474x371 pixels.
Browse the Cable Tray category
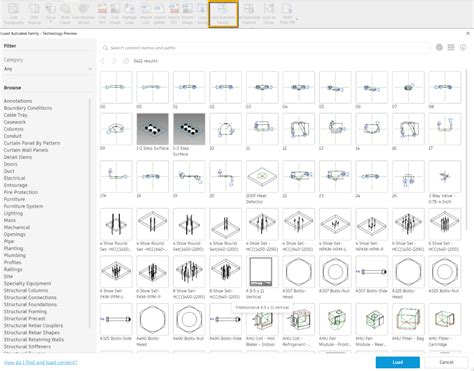(16, 115)
